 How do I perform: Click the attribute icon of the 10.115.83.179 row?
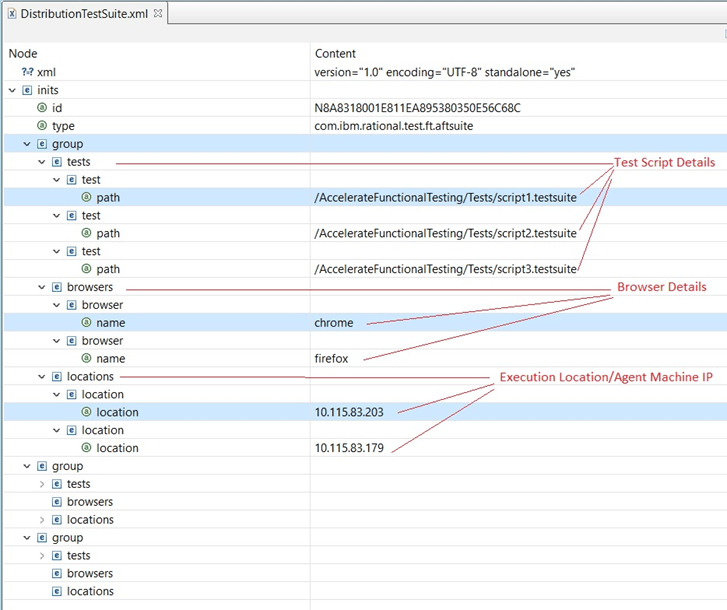pyautogui.click(x=86, y=448)
